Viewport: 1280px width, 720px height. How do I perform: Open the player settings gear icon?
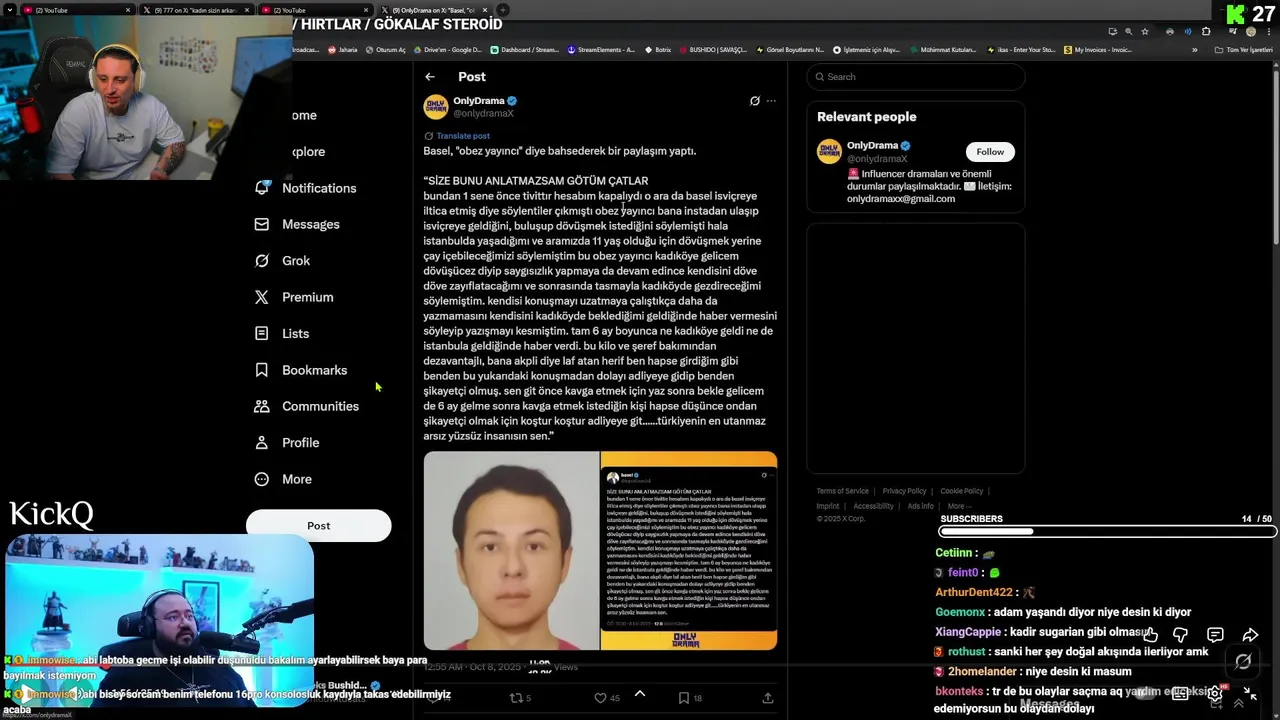click(1215, 693)
